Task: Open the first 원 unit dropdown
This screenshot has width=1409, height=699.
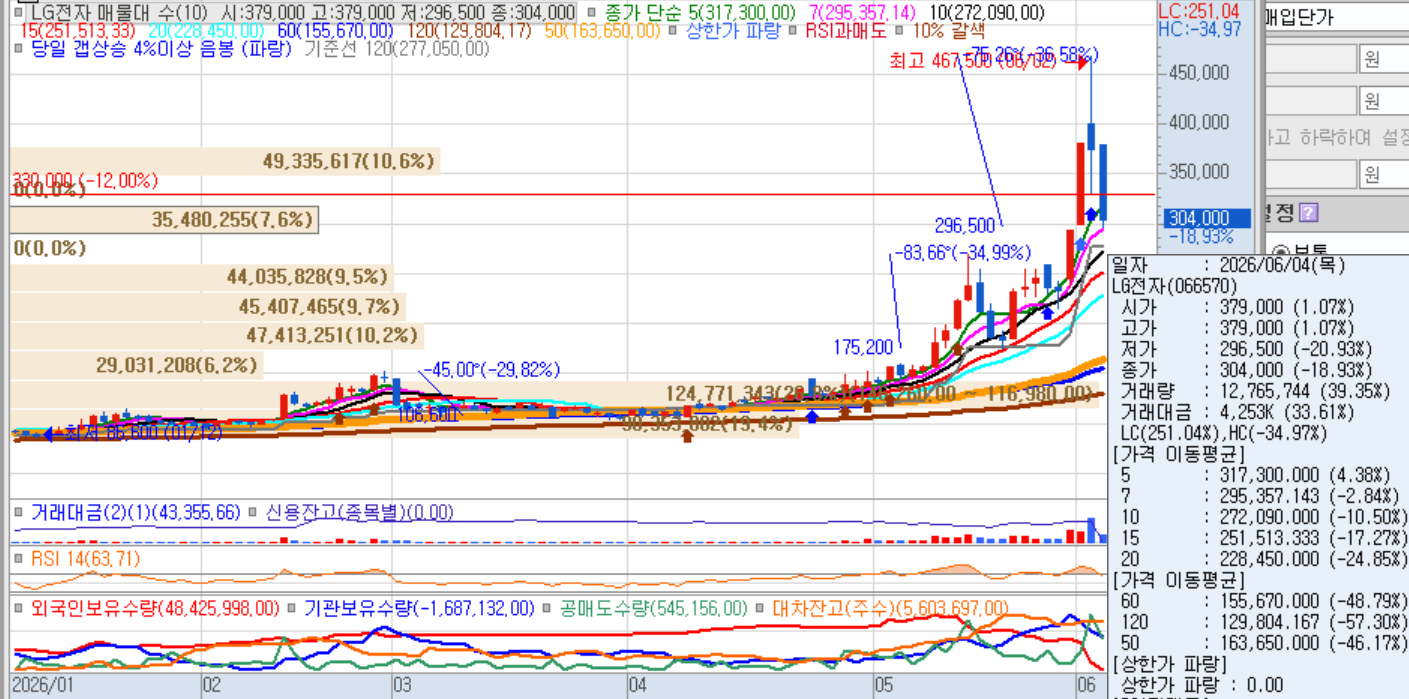Action: click(x=1383, y=59)
